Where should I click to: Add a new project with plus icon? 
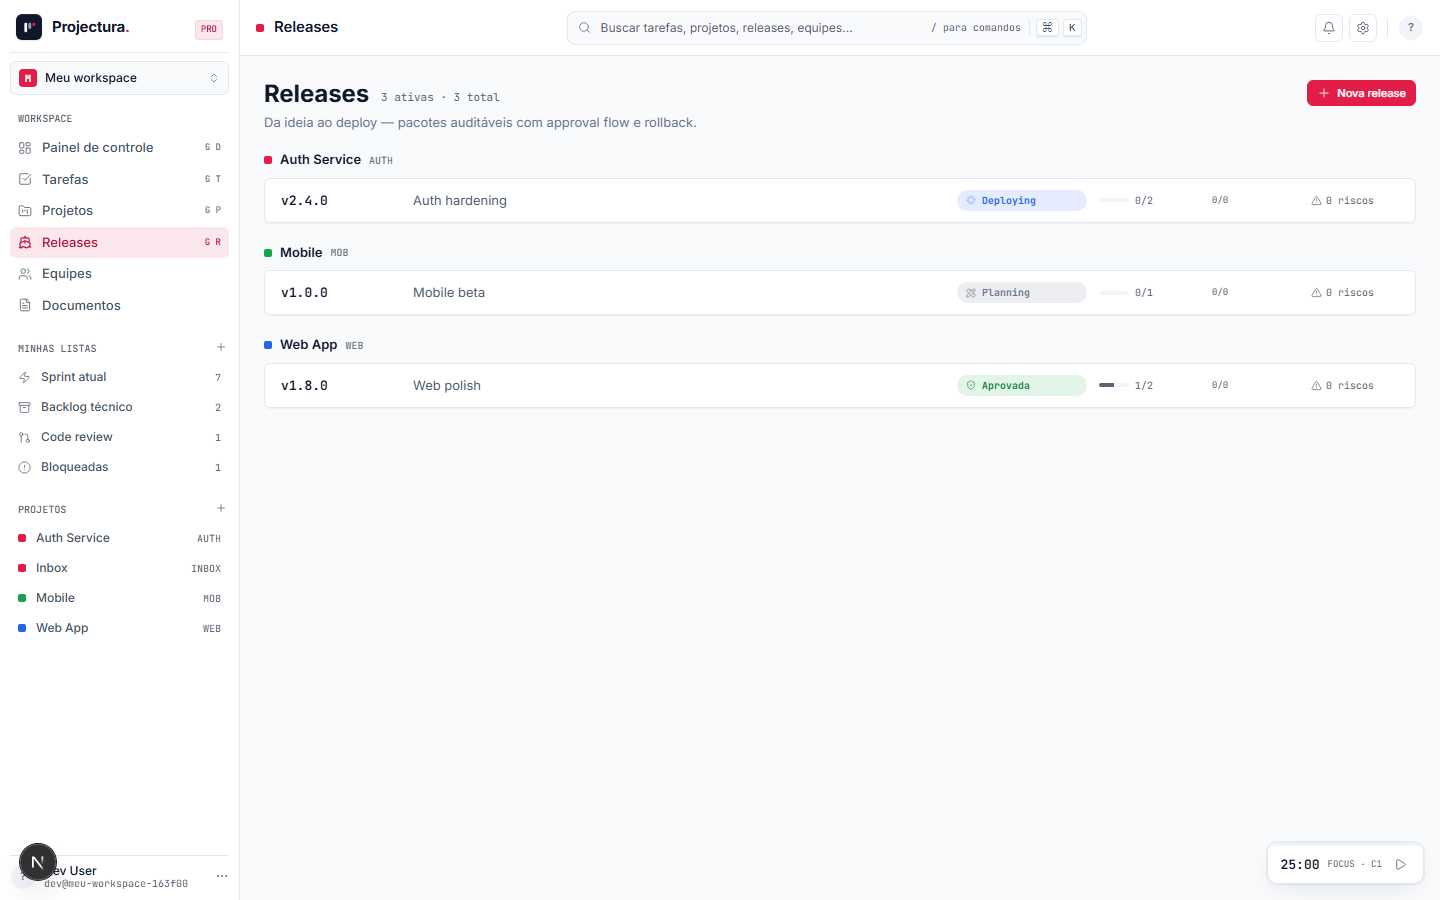click(x=221, y=509)
